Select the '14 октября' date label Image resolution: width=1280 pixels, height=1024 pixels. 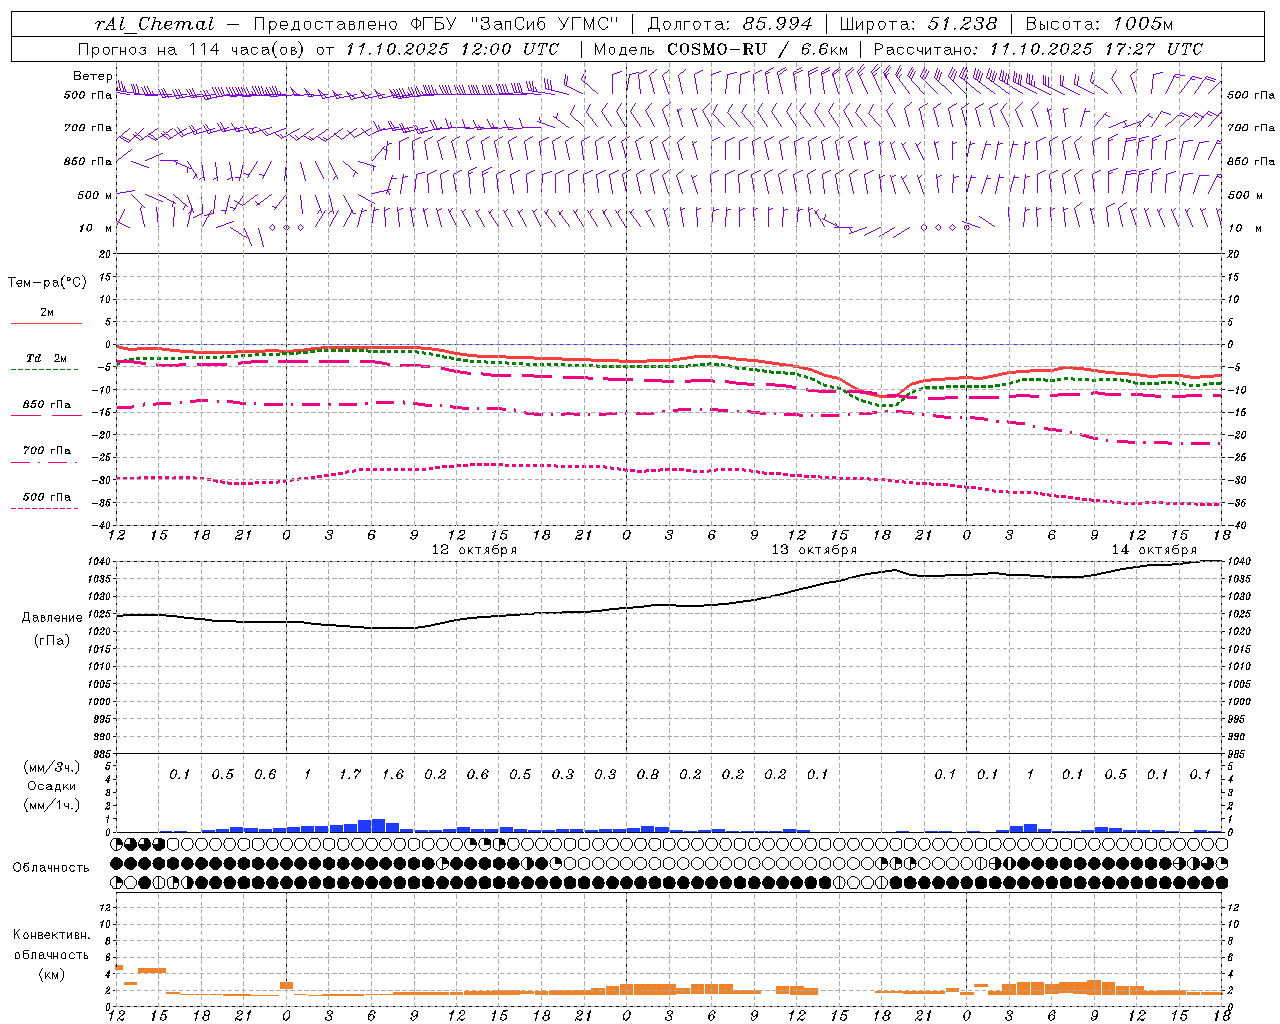pyautogui.click(x=1154, y=550)
